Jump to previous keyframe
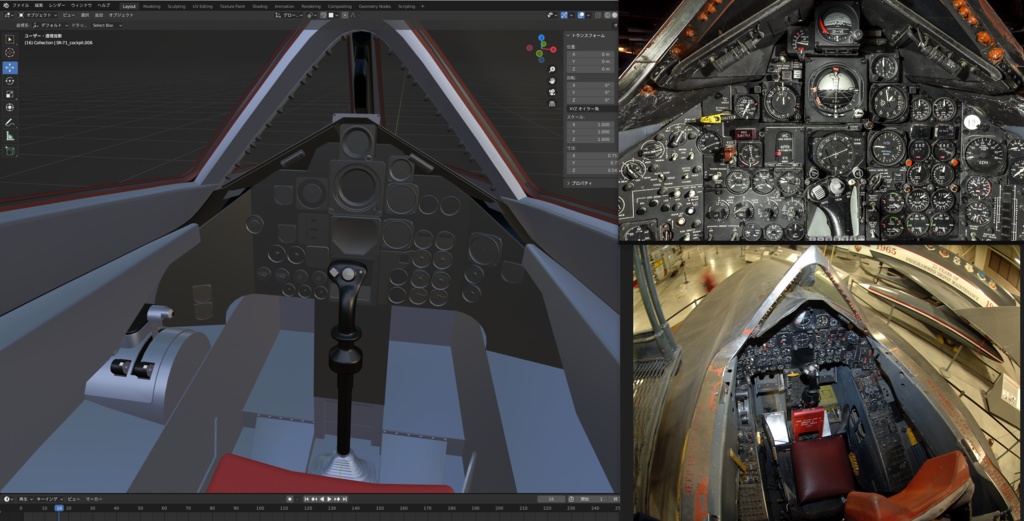1024x521 pixels. pos(315,499)
